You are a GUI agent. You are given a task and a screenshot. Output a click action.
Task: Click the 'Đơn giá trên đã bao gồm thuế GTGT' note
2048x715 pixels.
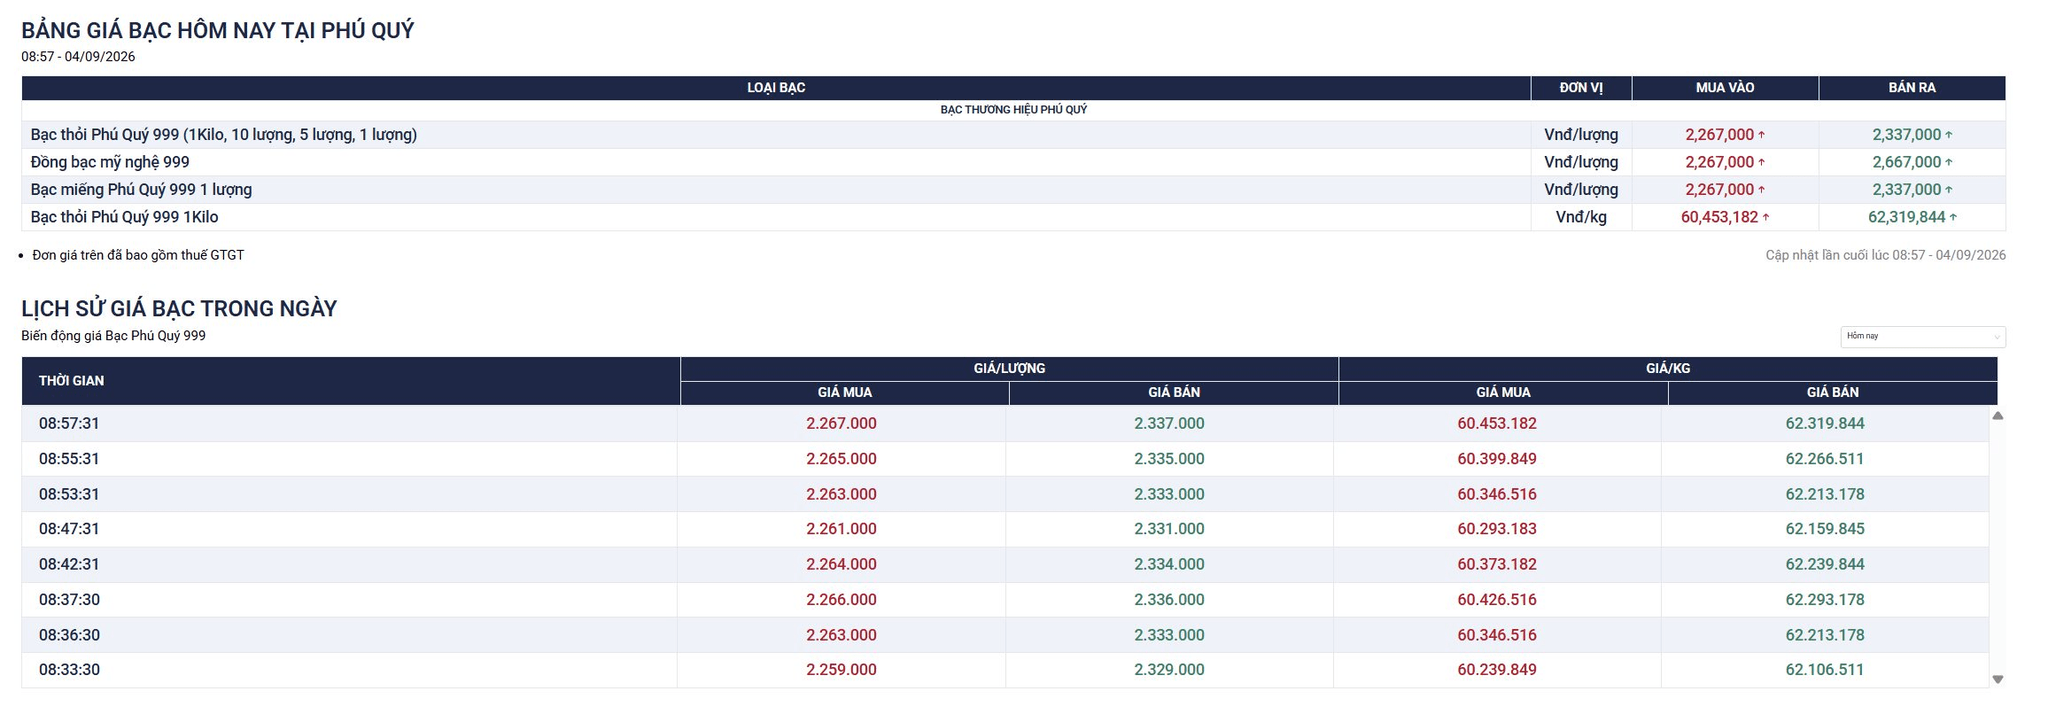(138, 255)
